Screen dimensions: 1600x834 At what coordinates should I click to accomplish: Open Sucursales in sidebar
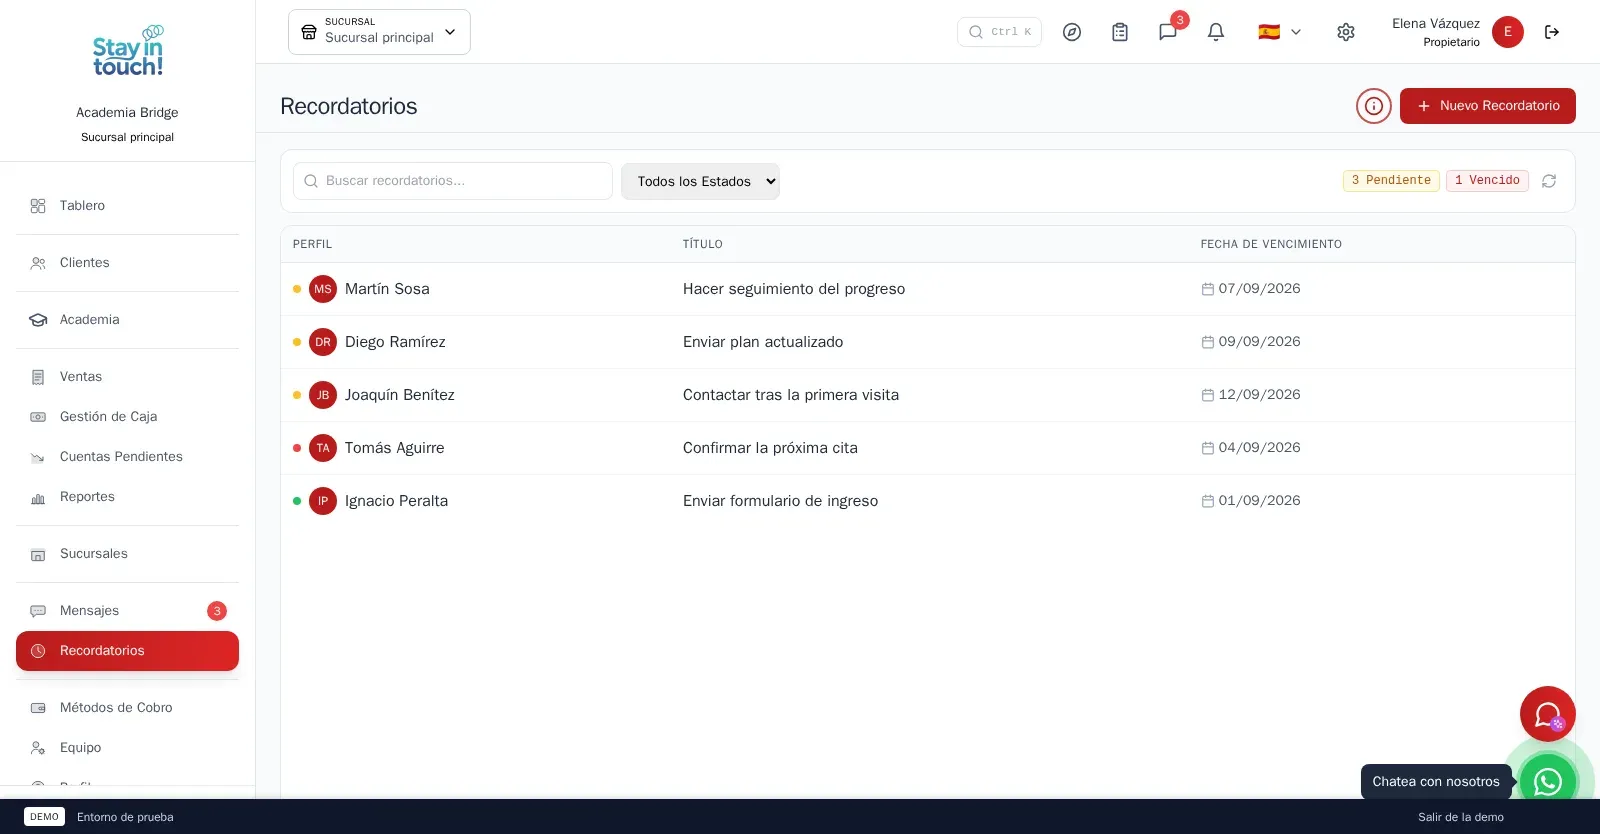(128, 554)
